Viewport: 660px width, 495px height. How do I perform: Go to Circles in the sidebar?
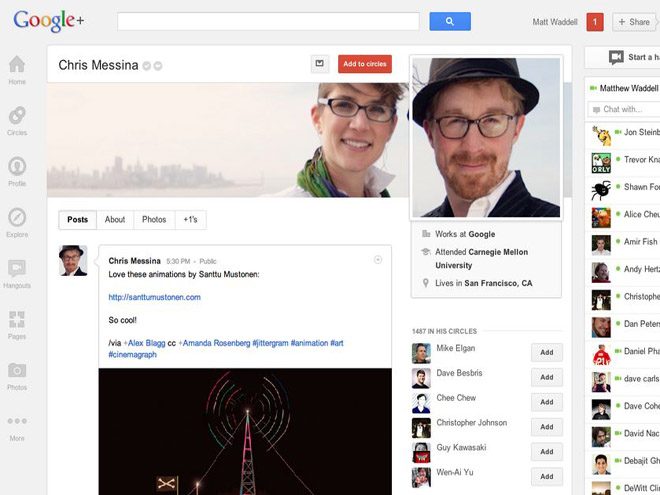click(17, 119)
